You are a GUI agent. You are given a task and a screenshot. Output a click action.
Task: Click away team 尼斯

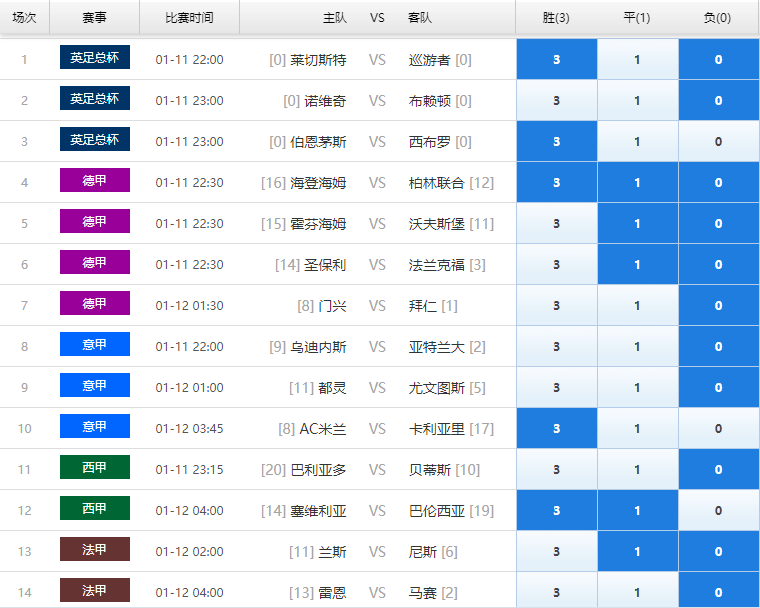423,551
